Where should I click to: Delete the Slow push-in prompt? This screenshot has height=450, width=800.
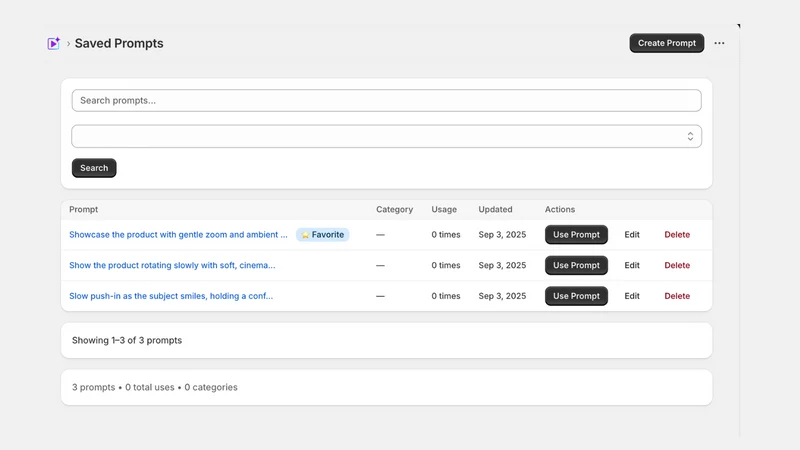677,296
